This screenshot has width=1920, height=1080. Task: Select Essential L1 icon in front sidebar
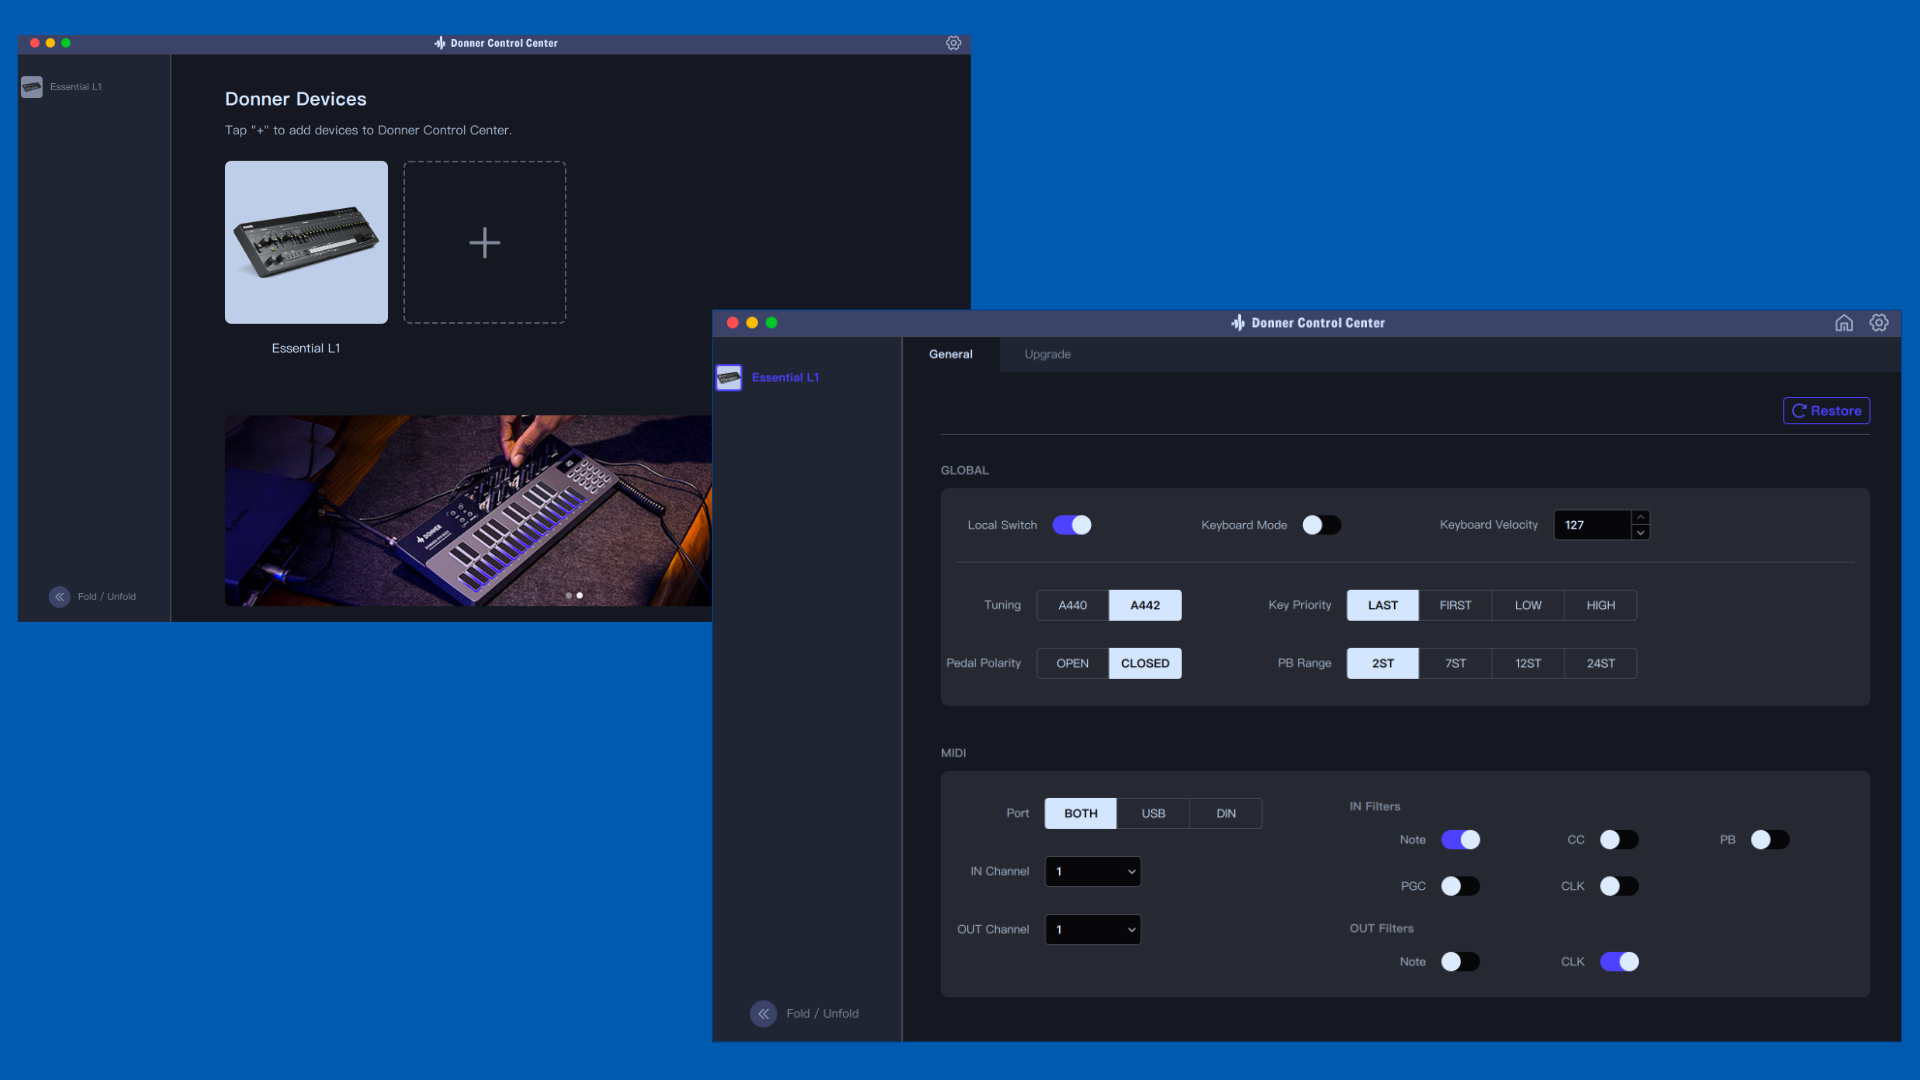click(x=729, y=377)
